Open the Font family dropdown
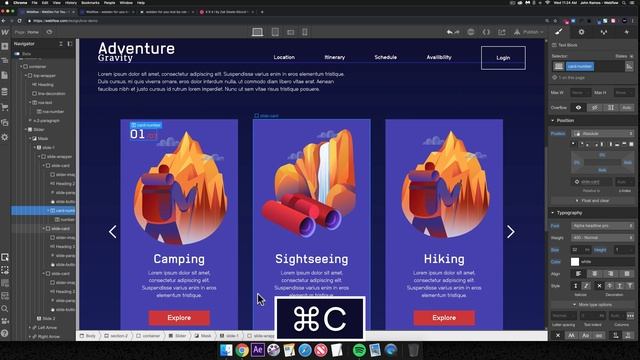 coord(603,226)
